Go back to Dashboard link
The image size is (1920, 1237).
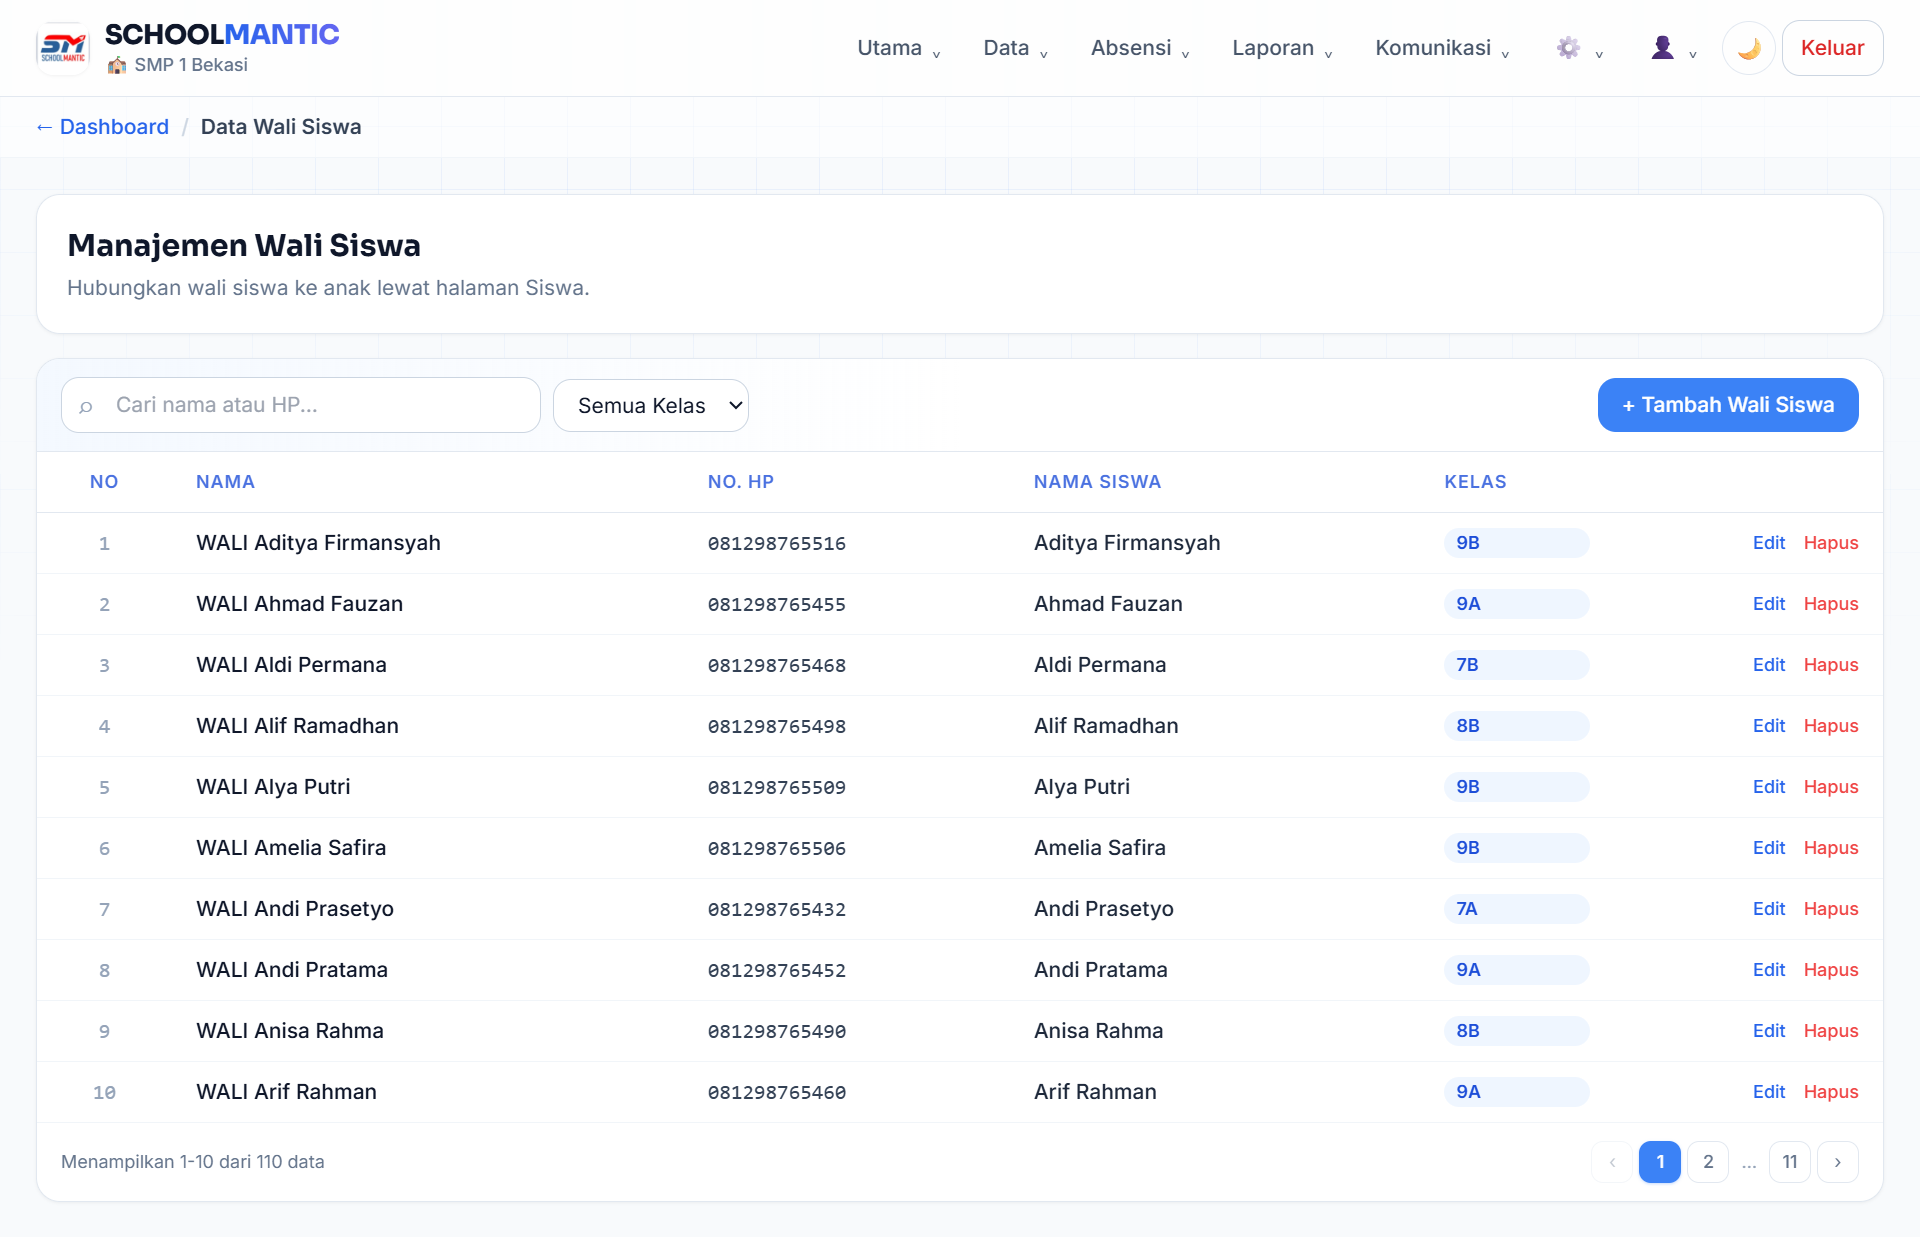(102, 127)
